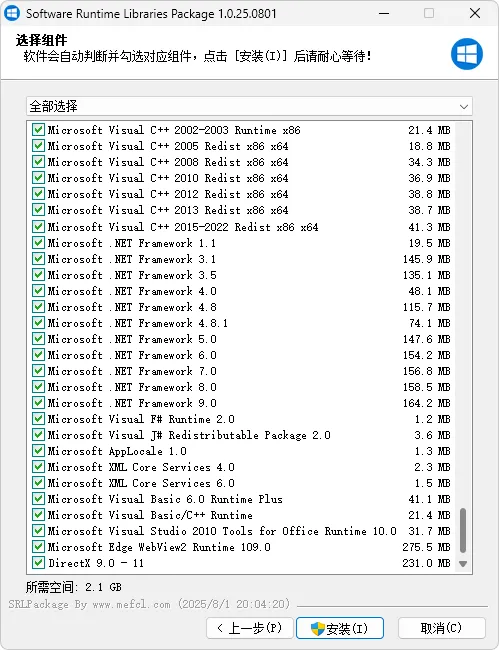Image resolution: width=499 pixels, height=650 pixels.
Task: Cancel setup with the 取消(C) button
Action: 441,628
